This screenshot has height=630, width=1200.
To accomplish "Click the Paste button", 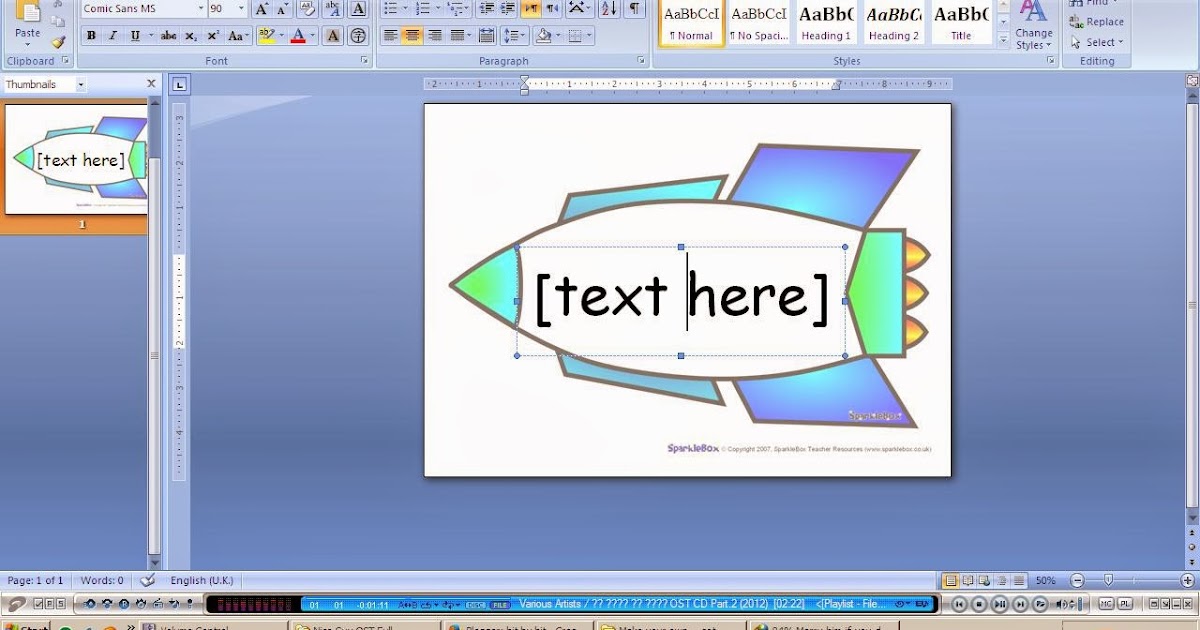I will tap(28, 24).
